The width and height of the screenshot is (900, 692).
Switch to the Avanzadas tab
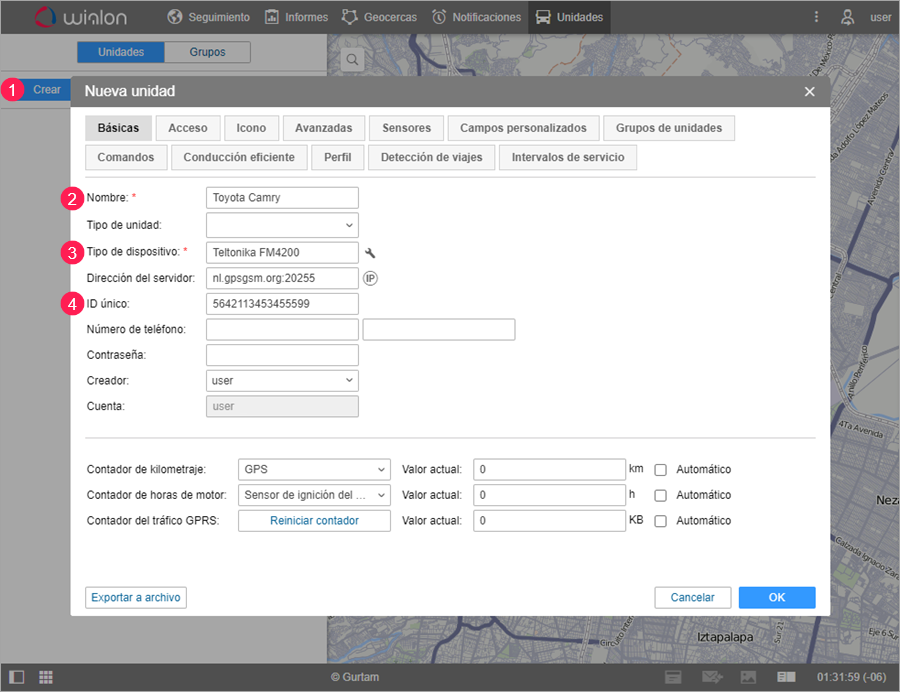pyautogui.click(x=324, y=128)
